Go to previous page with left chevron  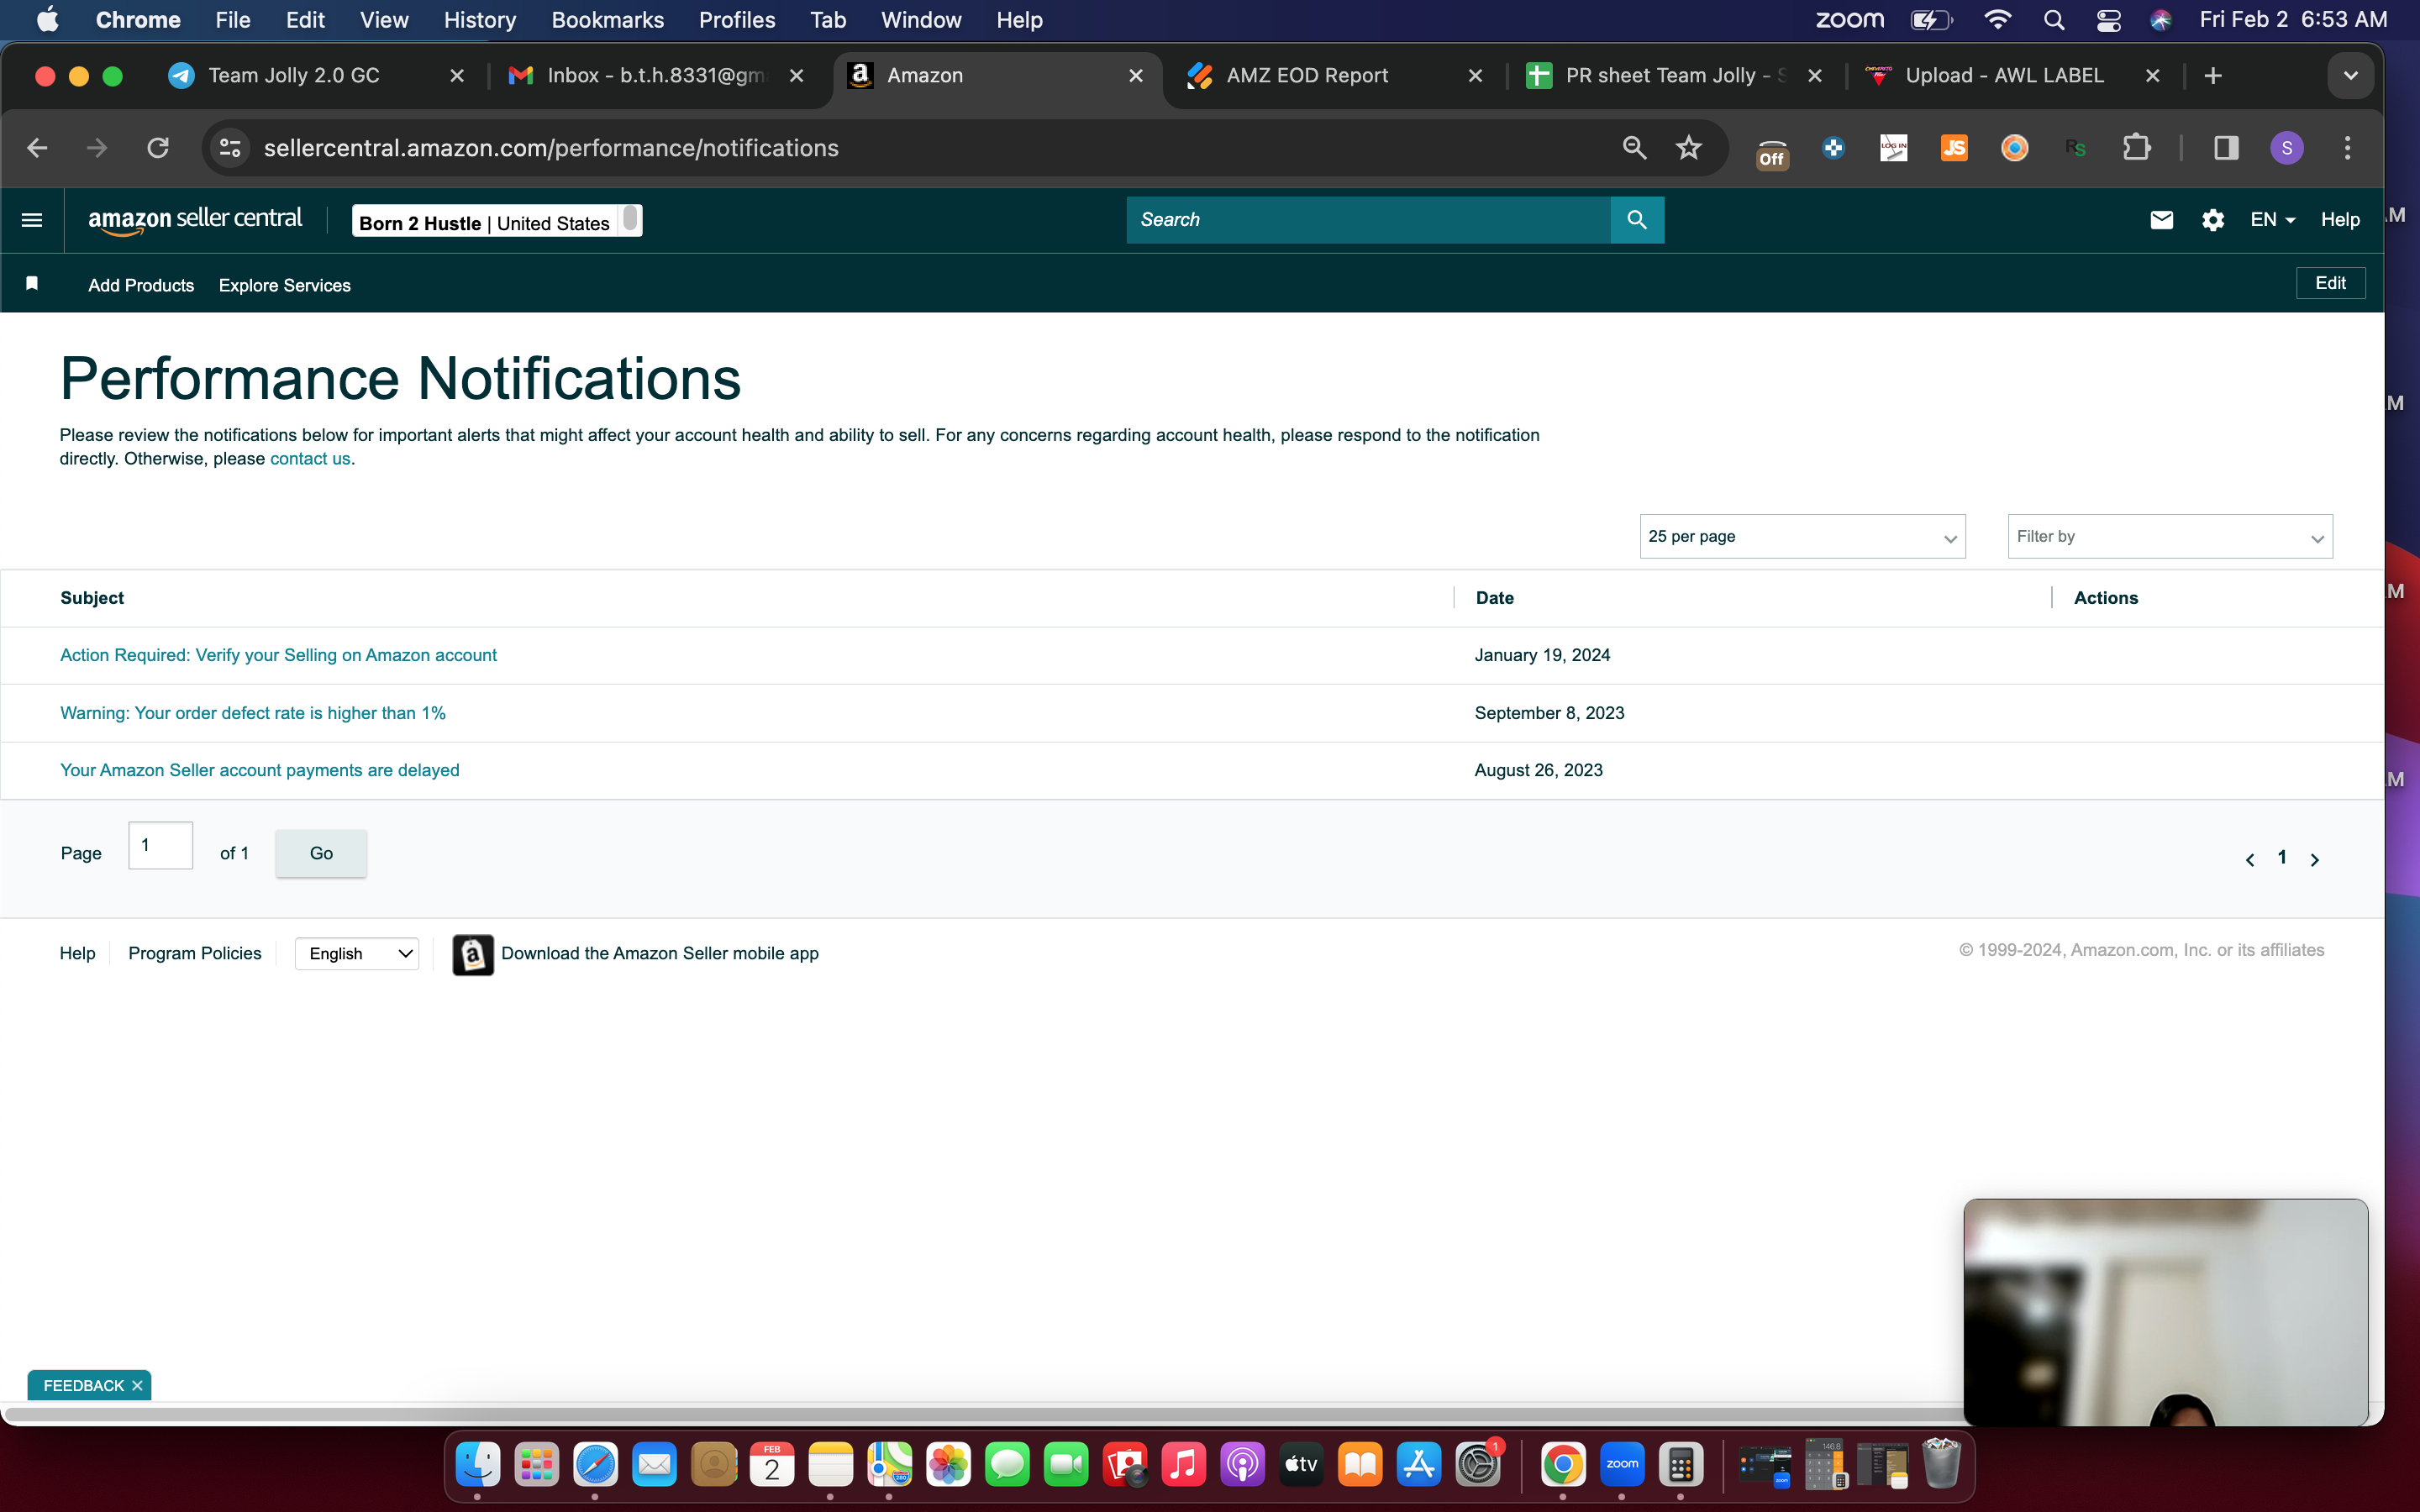tap(2250, 860)
